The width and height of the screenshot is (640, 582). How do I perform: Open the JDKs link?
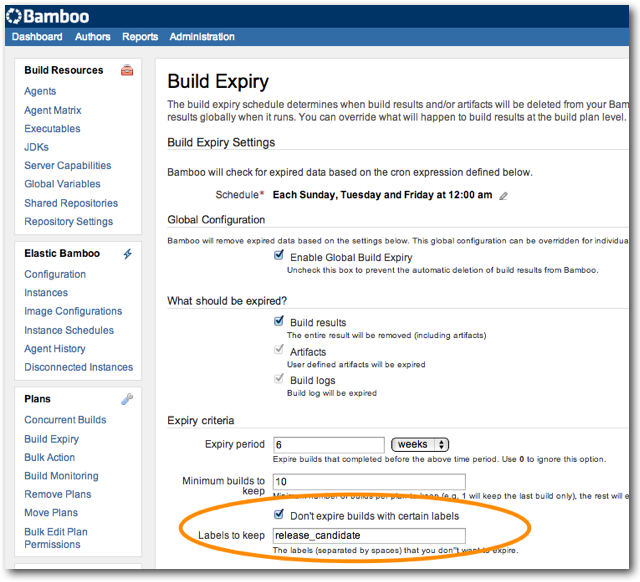point(36,147)
